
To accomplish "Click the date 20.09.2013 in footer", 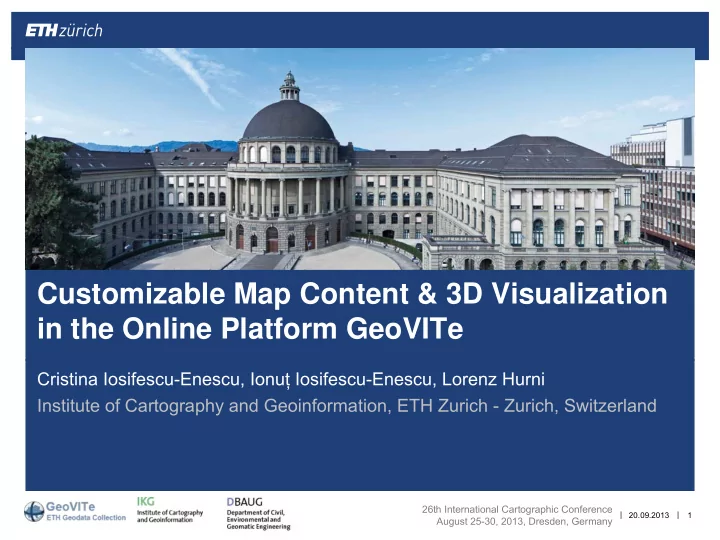I will tap(649, 515).
